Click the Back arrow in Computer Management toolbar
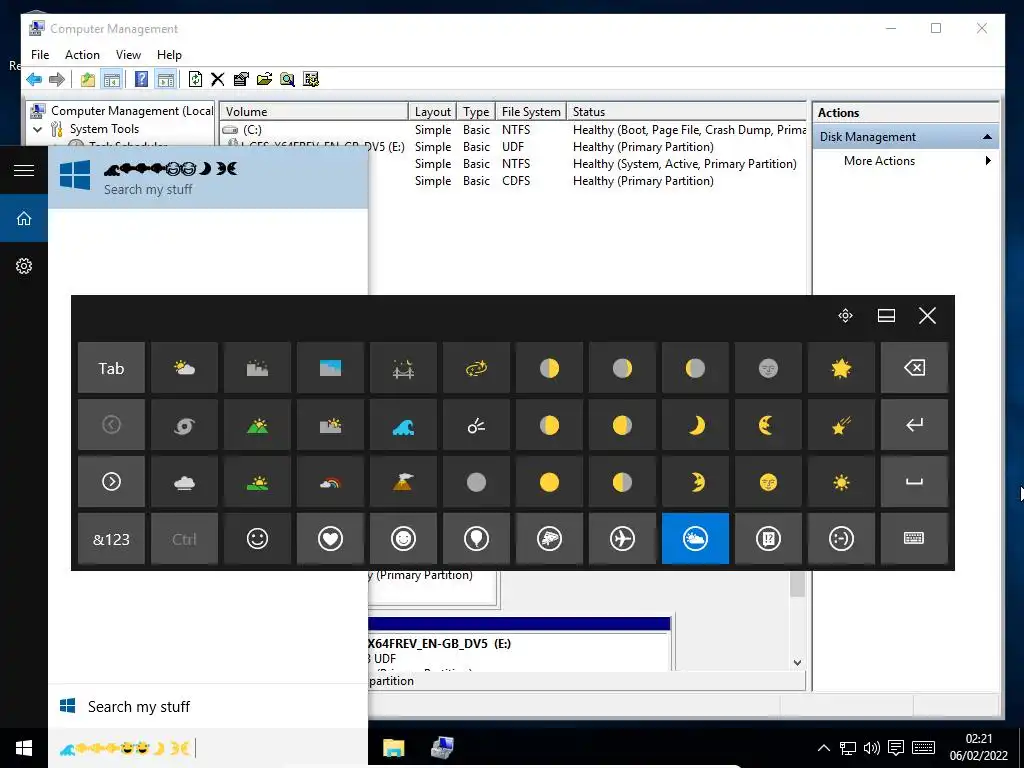 tap(34, 80)
